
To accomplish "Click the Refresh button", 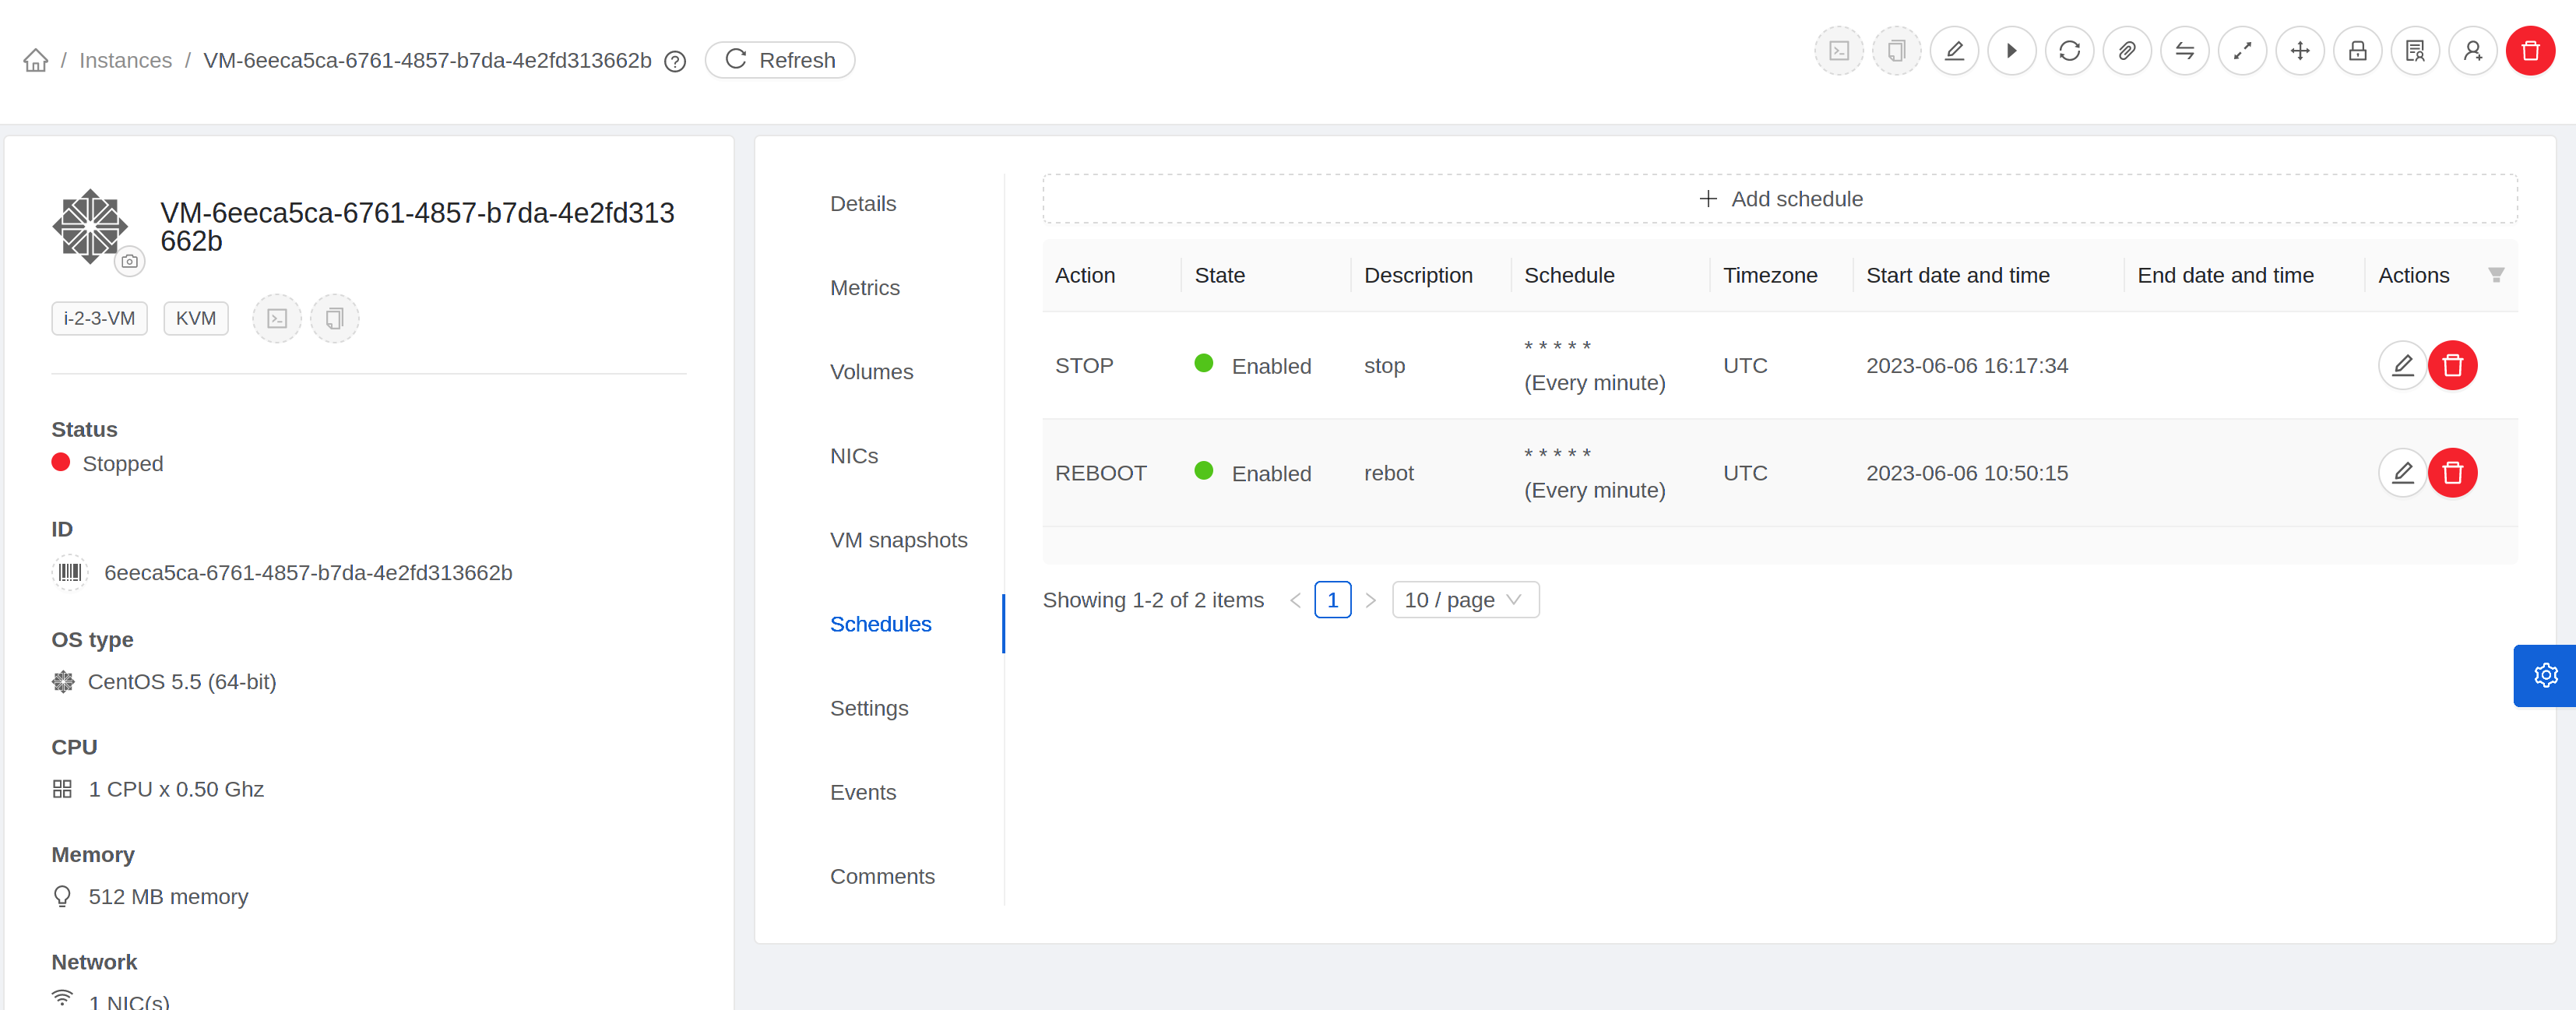I will 779,60.
